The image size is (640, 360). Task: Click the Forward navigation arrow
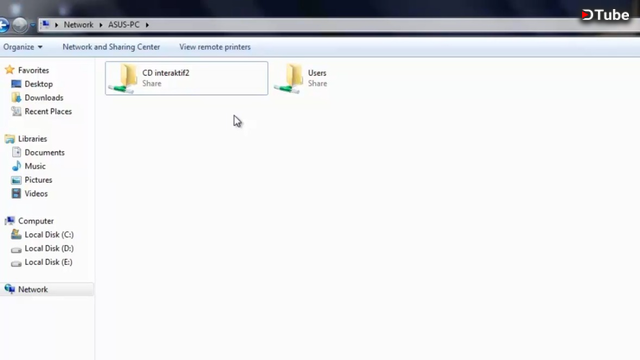(x=19, y=25)
